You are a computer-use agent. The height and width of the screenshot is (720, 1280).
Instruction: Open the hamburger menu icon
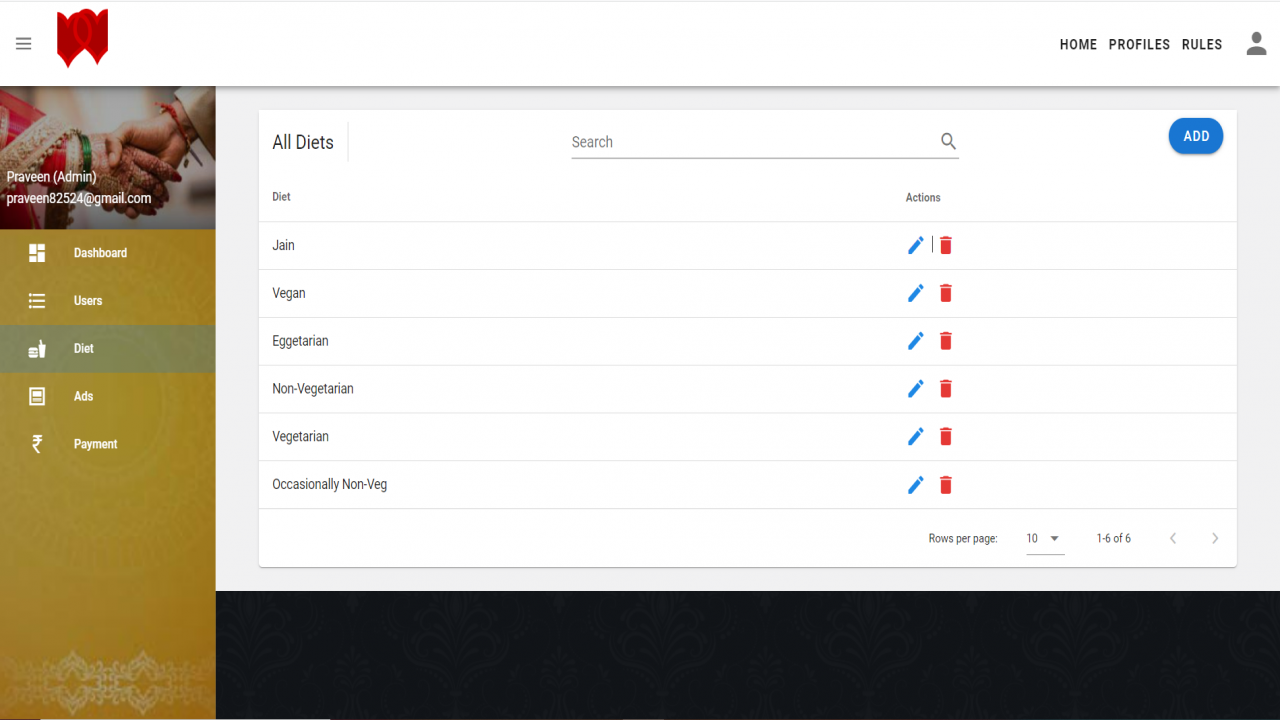(x=24, y=44)
